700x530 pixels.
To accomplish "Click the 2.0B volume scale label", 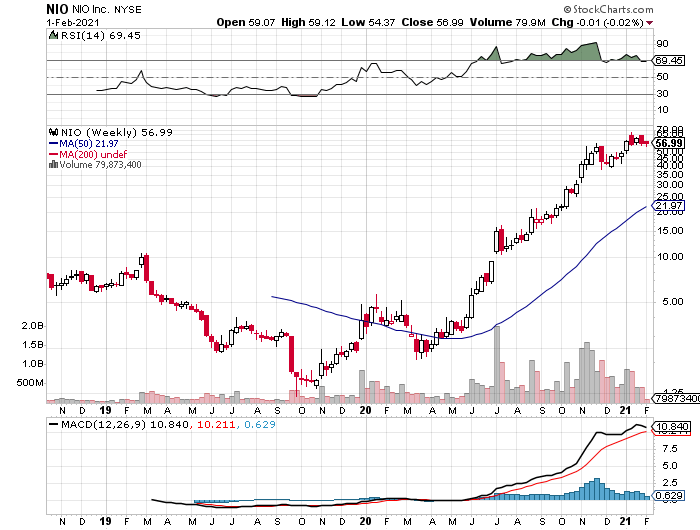I will (33, 326).
